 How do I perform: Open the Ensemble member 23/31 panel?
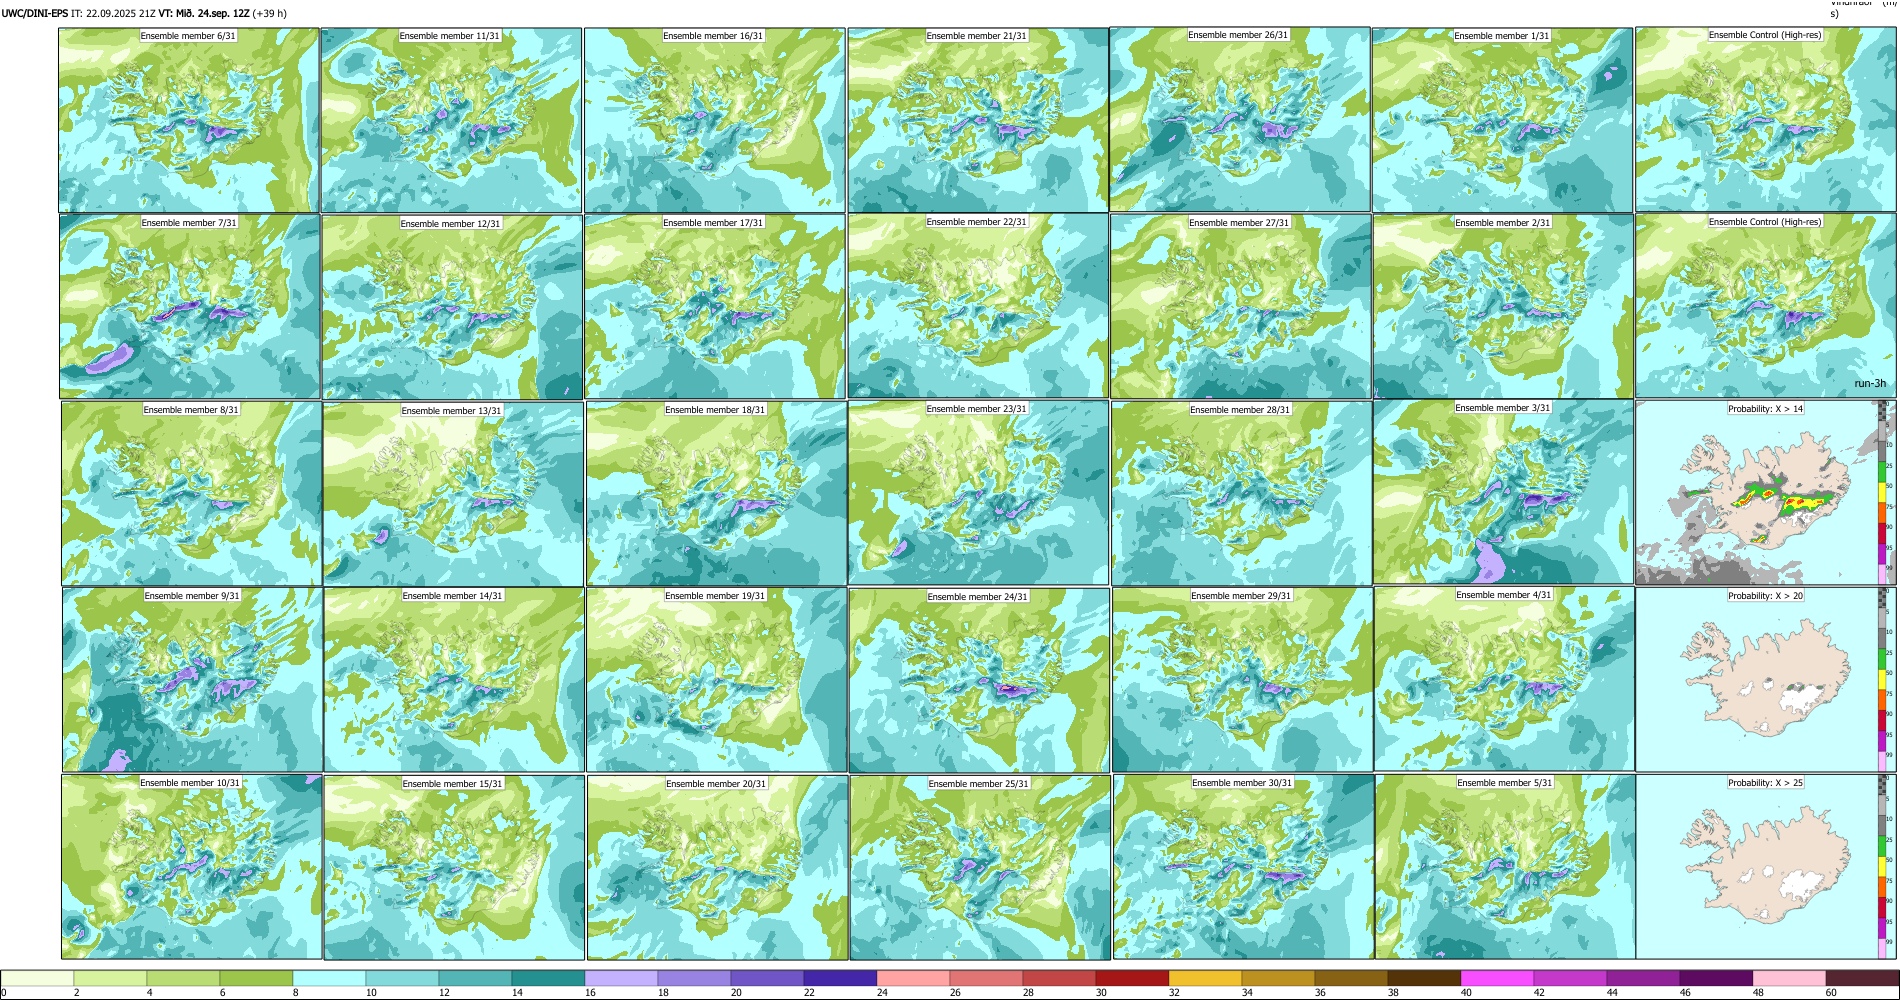(x=978, y=493)
